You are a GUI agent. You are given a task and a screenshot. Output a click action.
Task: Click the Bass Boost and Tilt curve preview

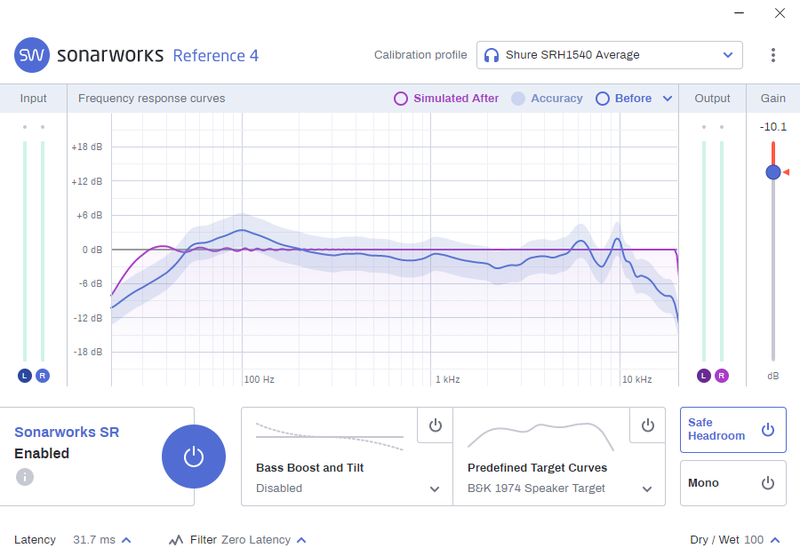(330, 437)
